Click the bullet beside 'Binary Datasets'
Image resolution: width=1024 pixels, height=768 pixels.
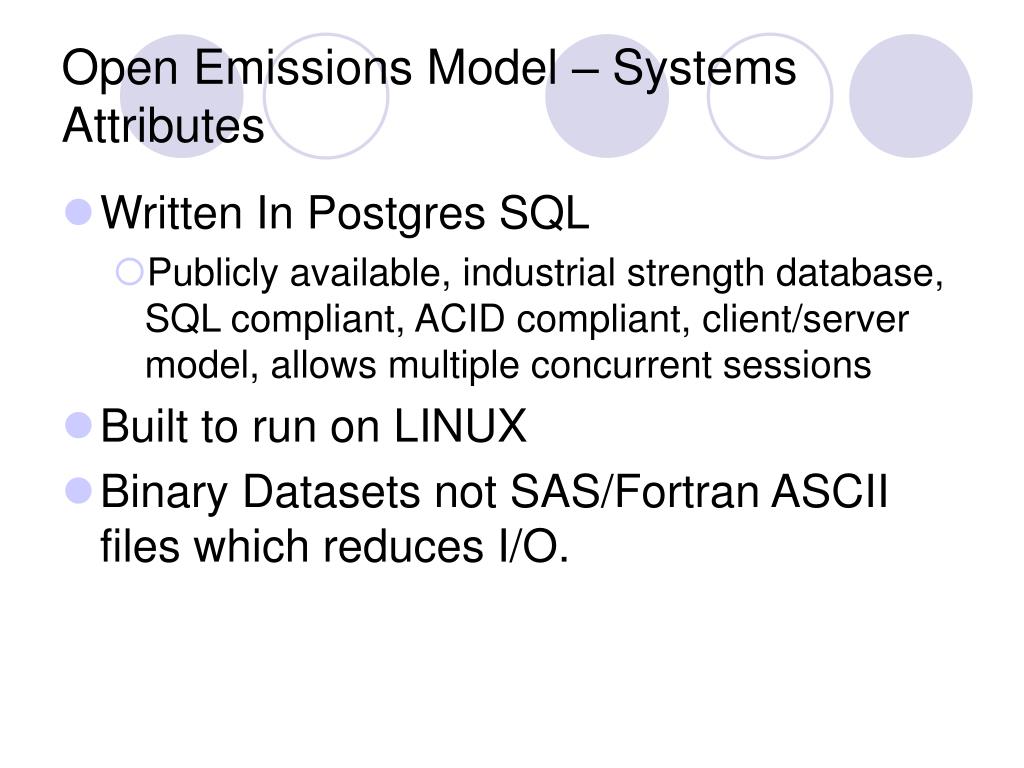79,491
